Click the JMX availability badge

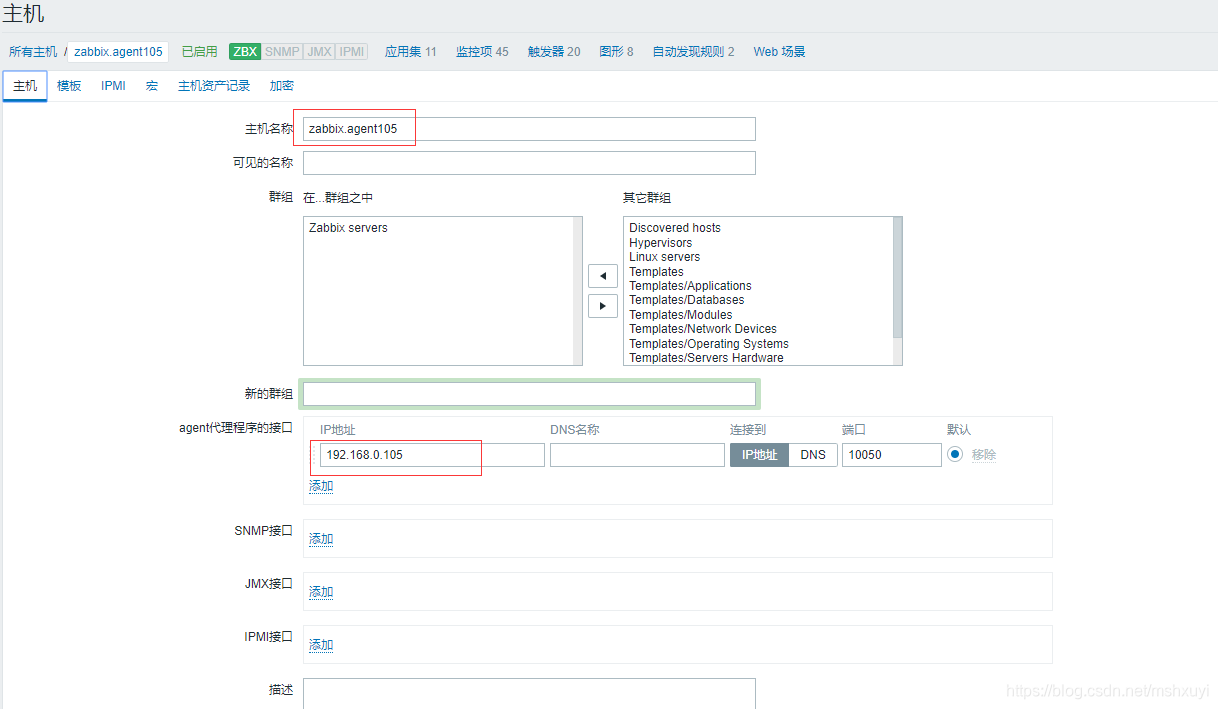(x=319, y=51)
